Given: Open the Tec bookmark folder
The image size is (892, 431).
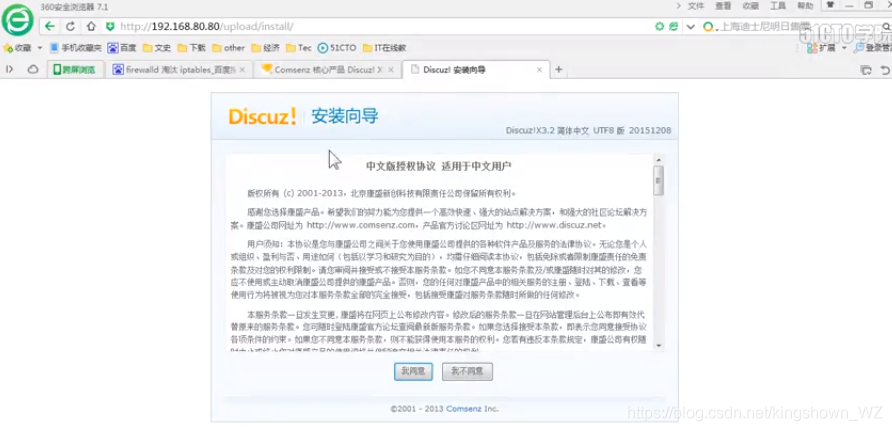Looking at the screenshot, I should (299, 48).
